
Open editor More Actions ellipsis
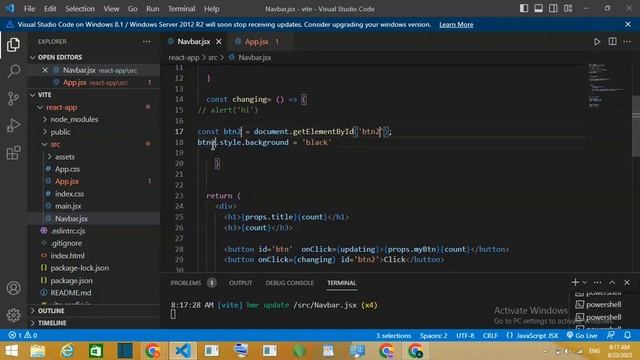tap(627, 42)
